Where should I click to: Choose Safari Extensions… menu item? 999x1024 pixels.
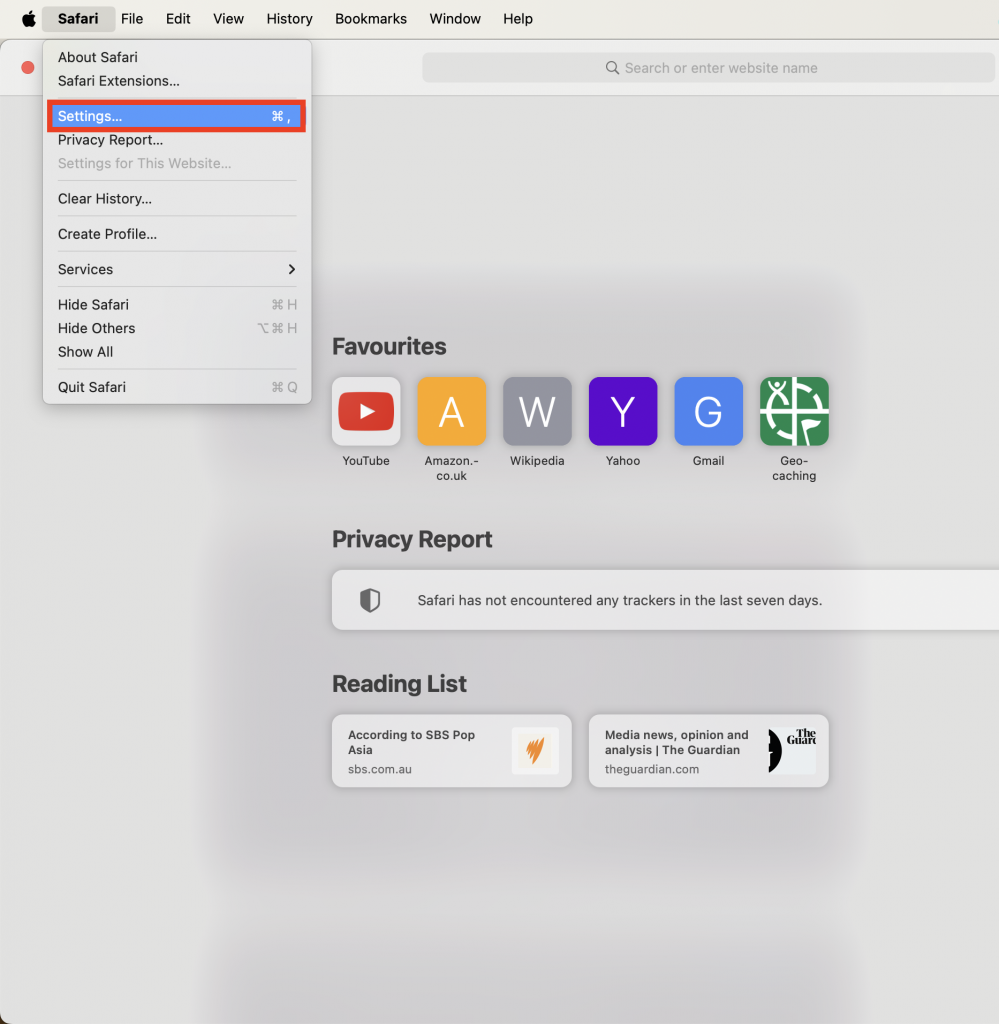(x=177, y=81)
